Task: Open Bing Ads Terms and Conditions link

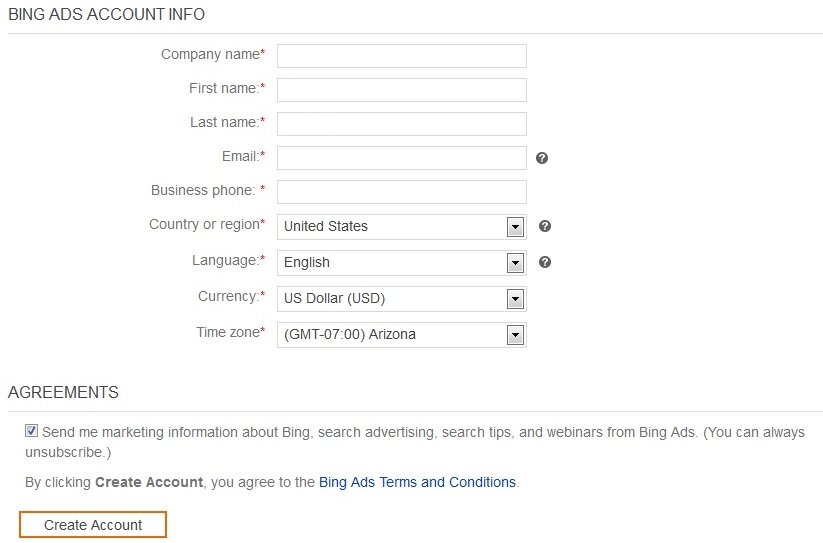Action: [x=417, y=482]
